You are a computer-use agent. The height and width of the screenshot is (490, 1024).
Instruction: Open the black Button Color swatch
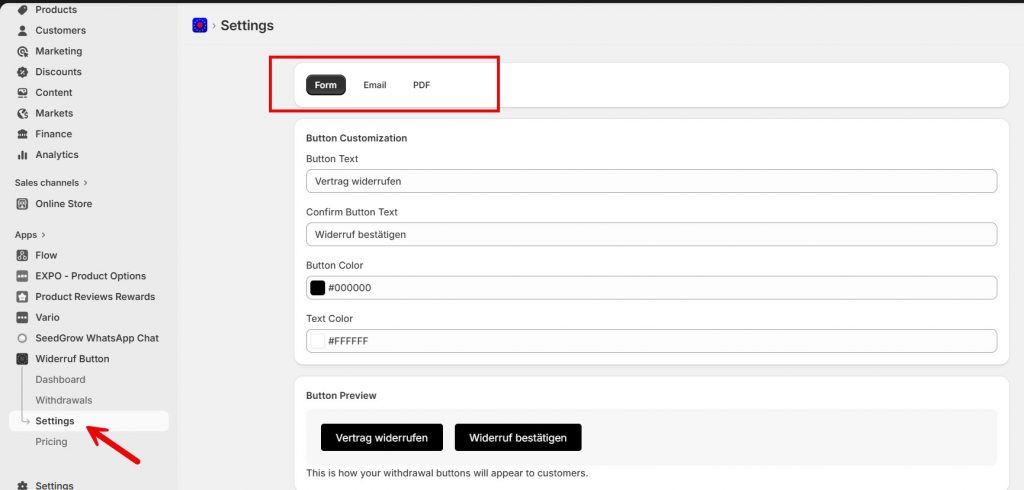point(317,288)
